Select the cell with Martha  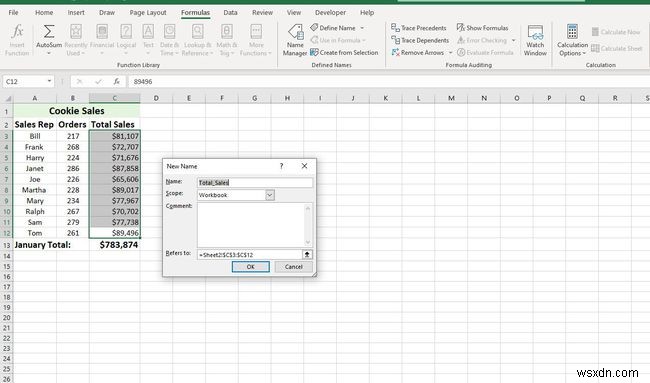coord(34,190)
